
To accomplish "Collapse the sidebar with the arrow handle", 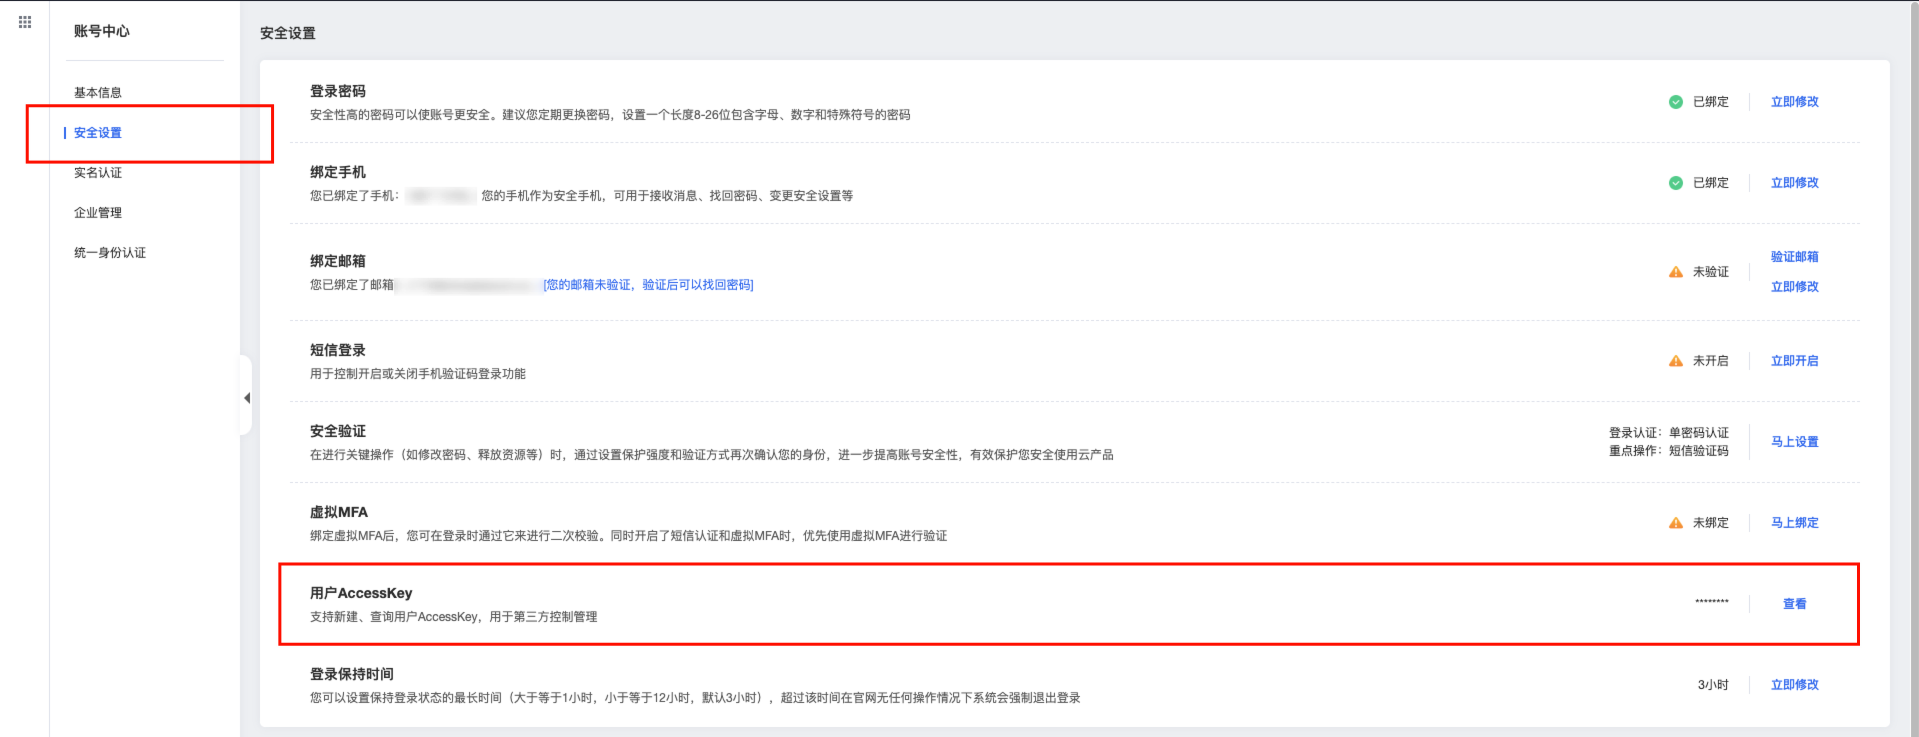I will pyautogui.click(x=246, y=398).
